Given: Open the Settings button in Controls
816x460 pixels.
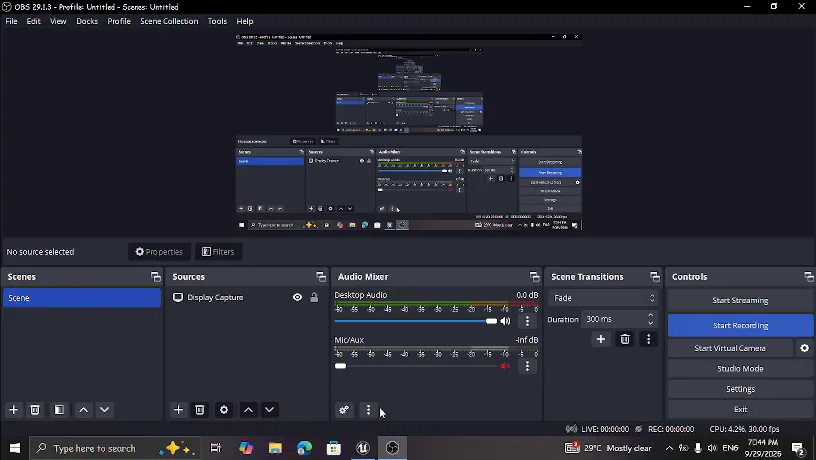Looking at the screenshot, I should click(x=740, y=389).
